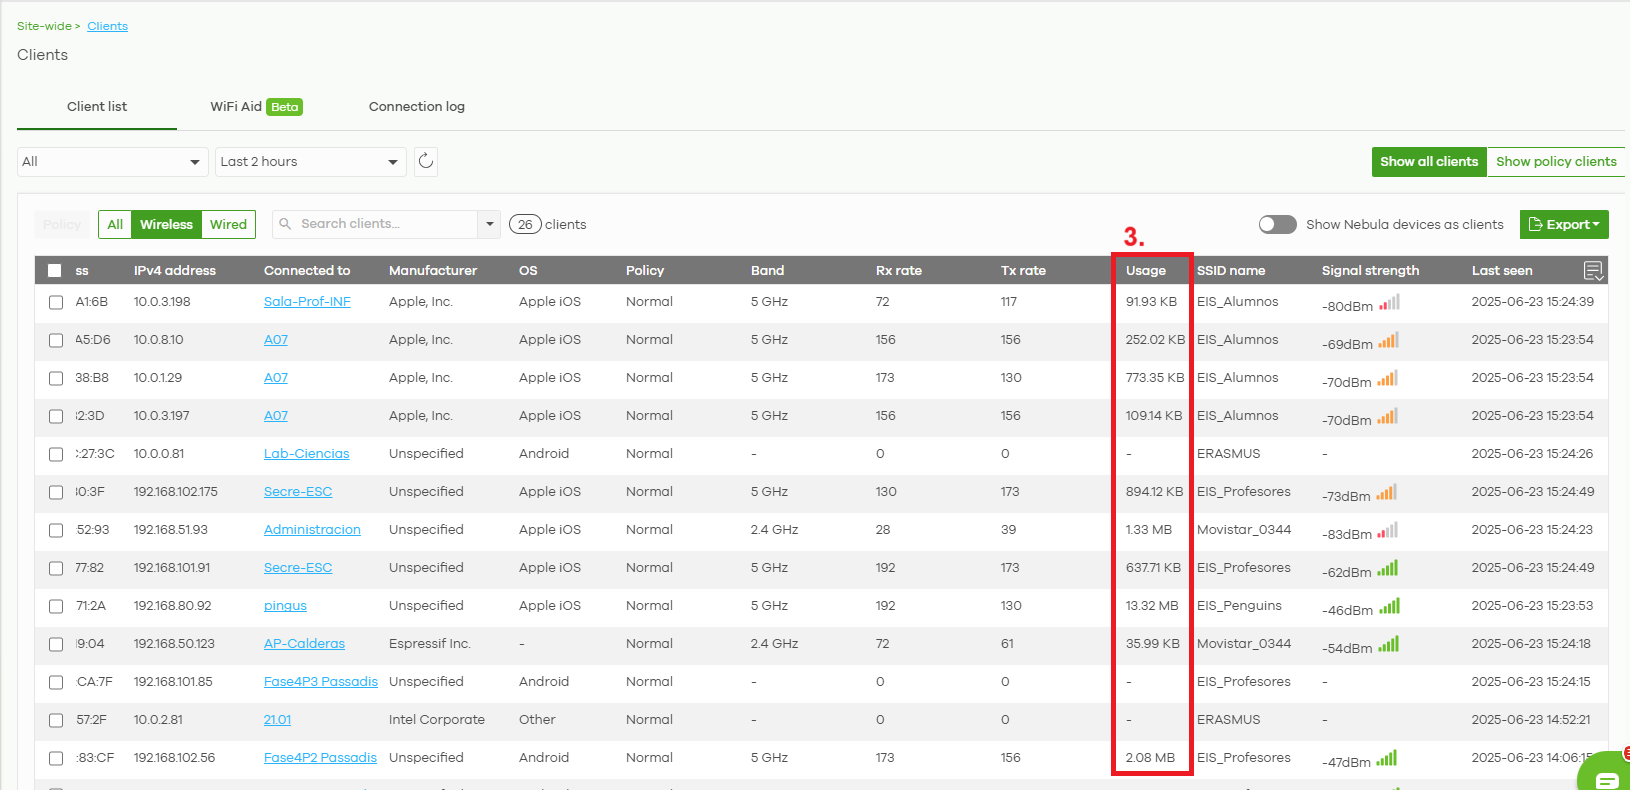Click the 26 clients count badge
This screenshot has height=790, width=1630.
coord(525,224)
